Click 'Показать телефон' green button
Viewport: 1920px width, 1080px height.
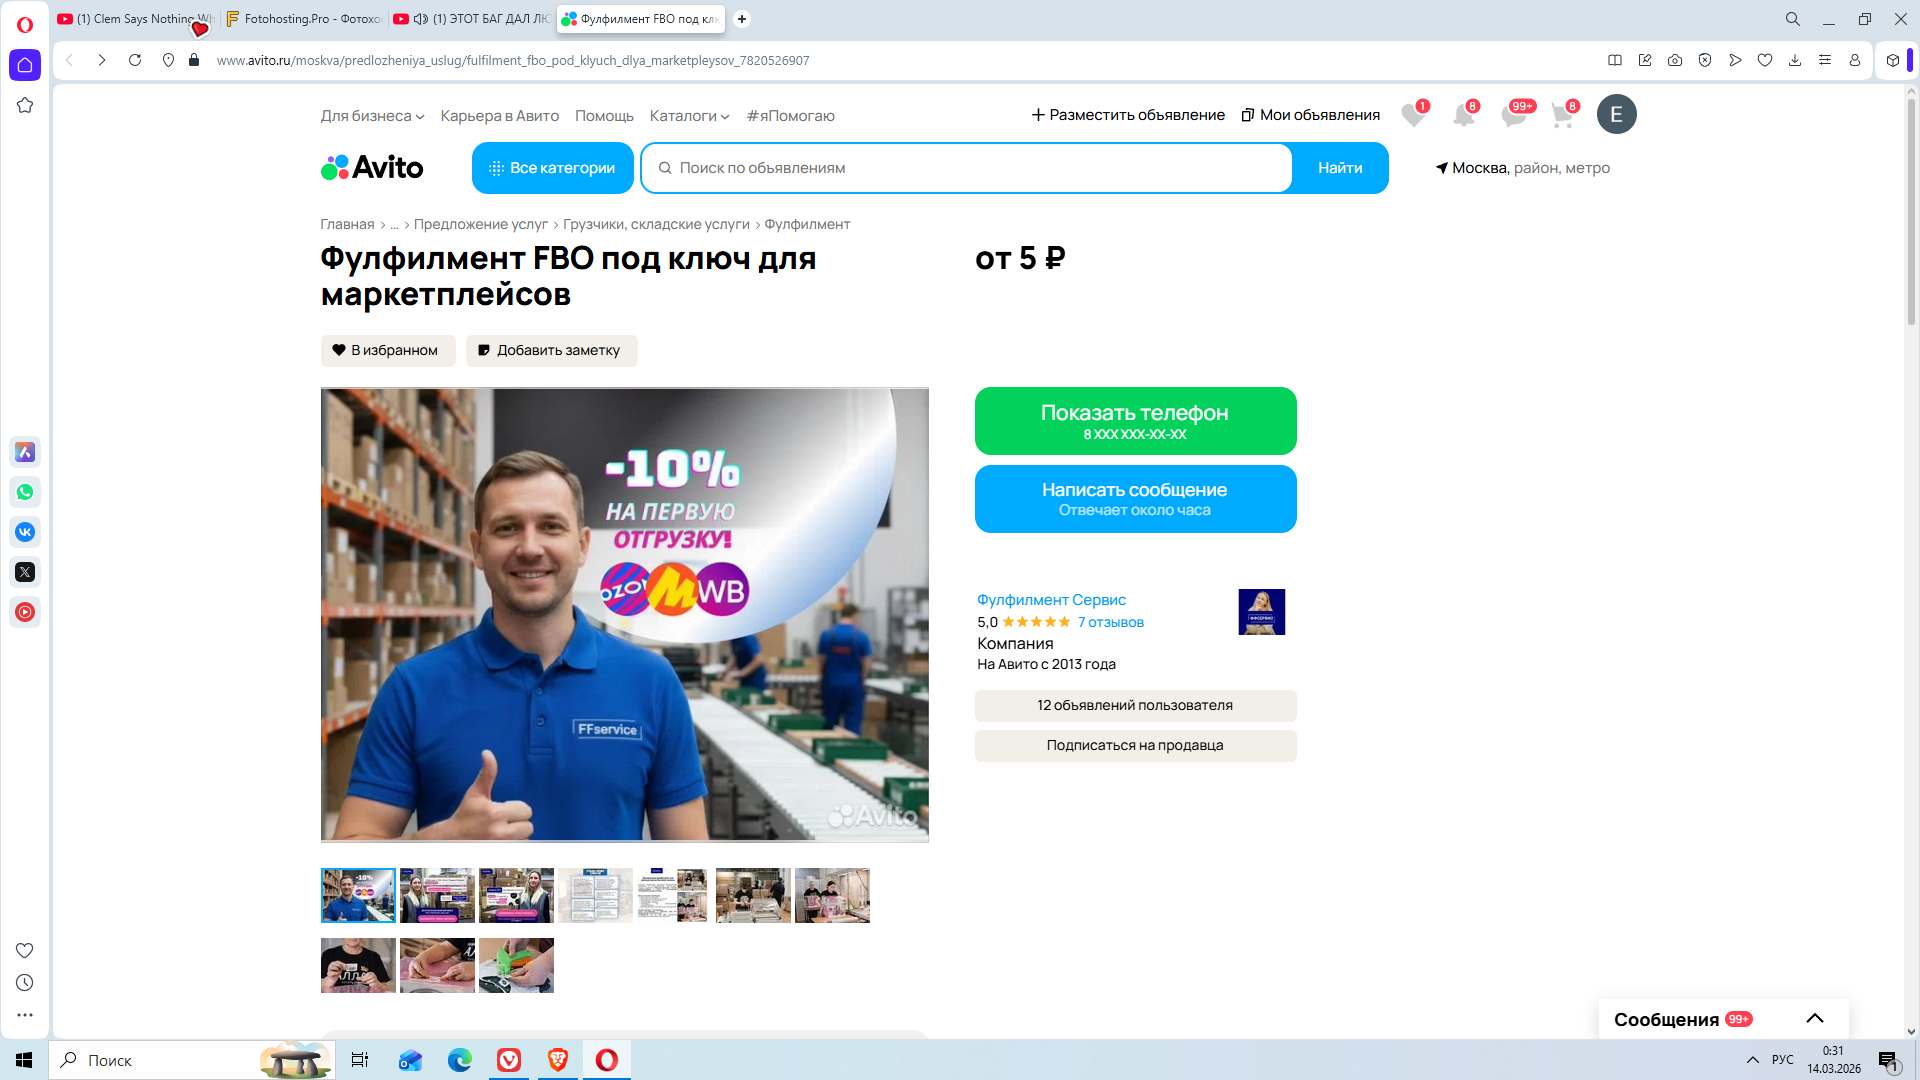1135,421
